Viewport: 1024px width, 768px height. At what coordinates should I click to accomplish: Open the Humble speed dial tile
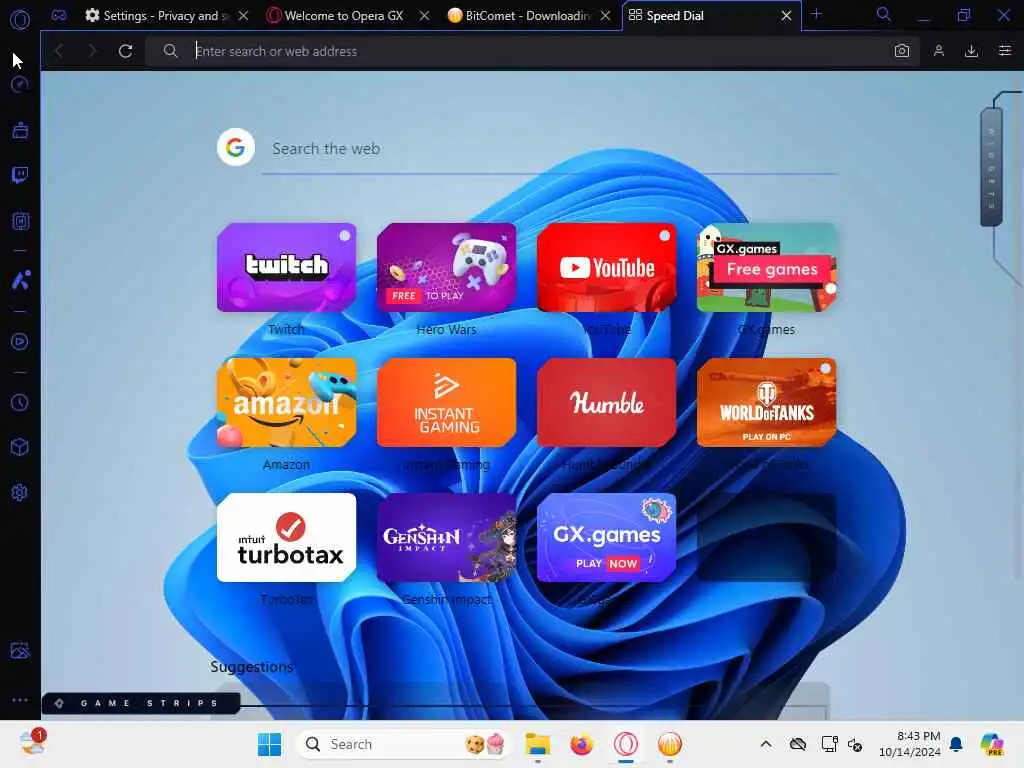click(607, 402)
